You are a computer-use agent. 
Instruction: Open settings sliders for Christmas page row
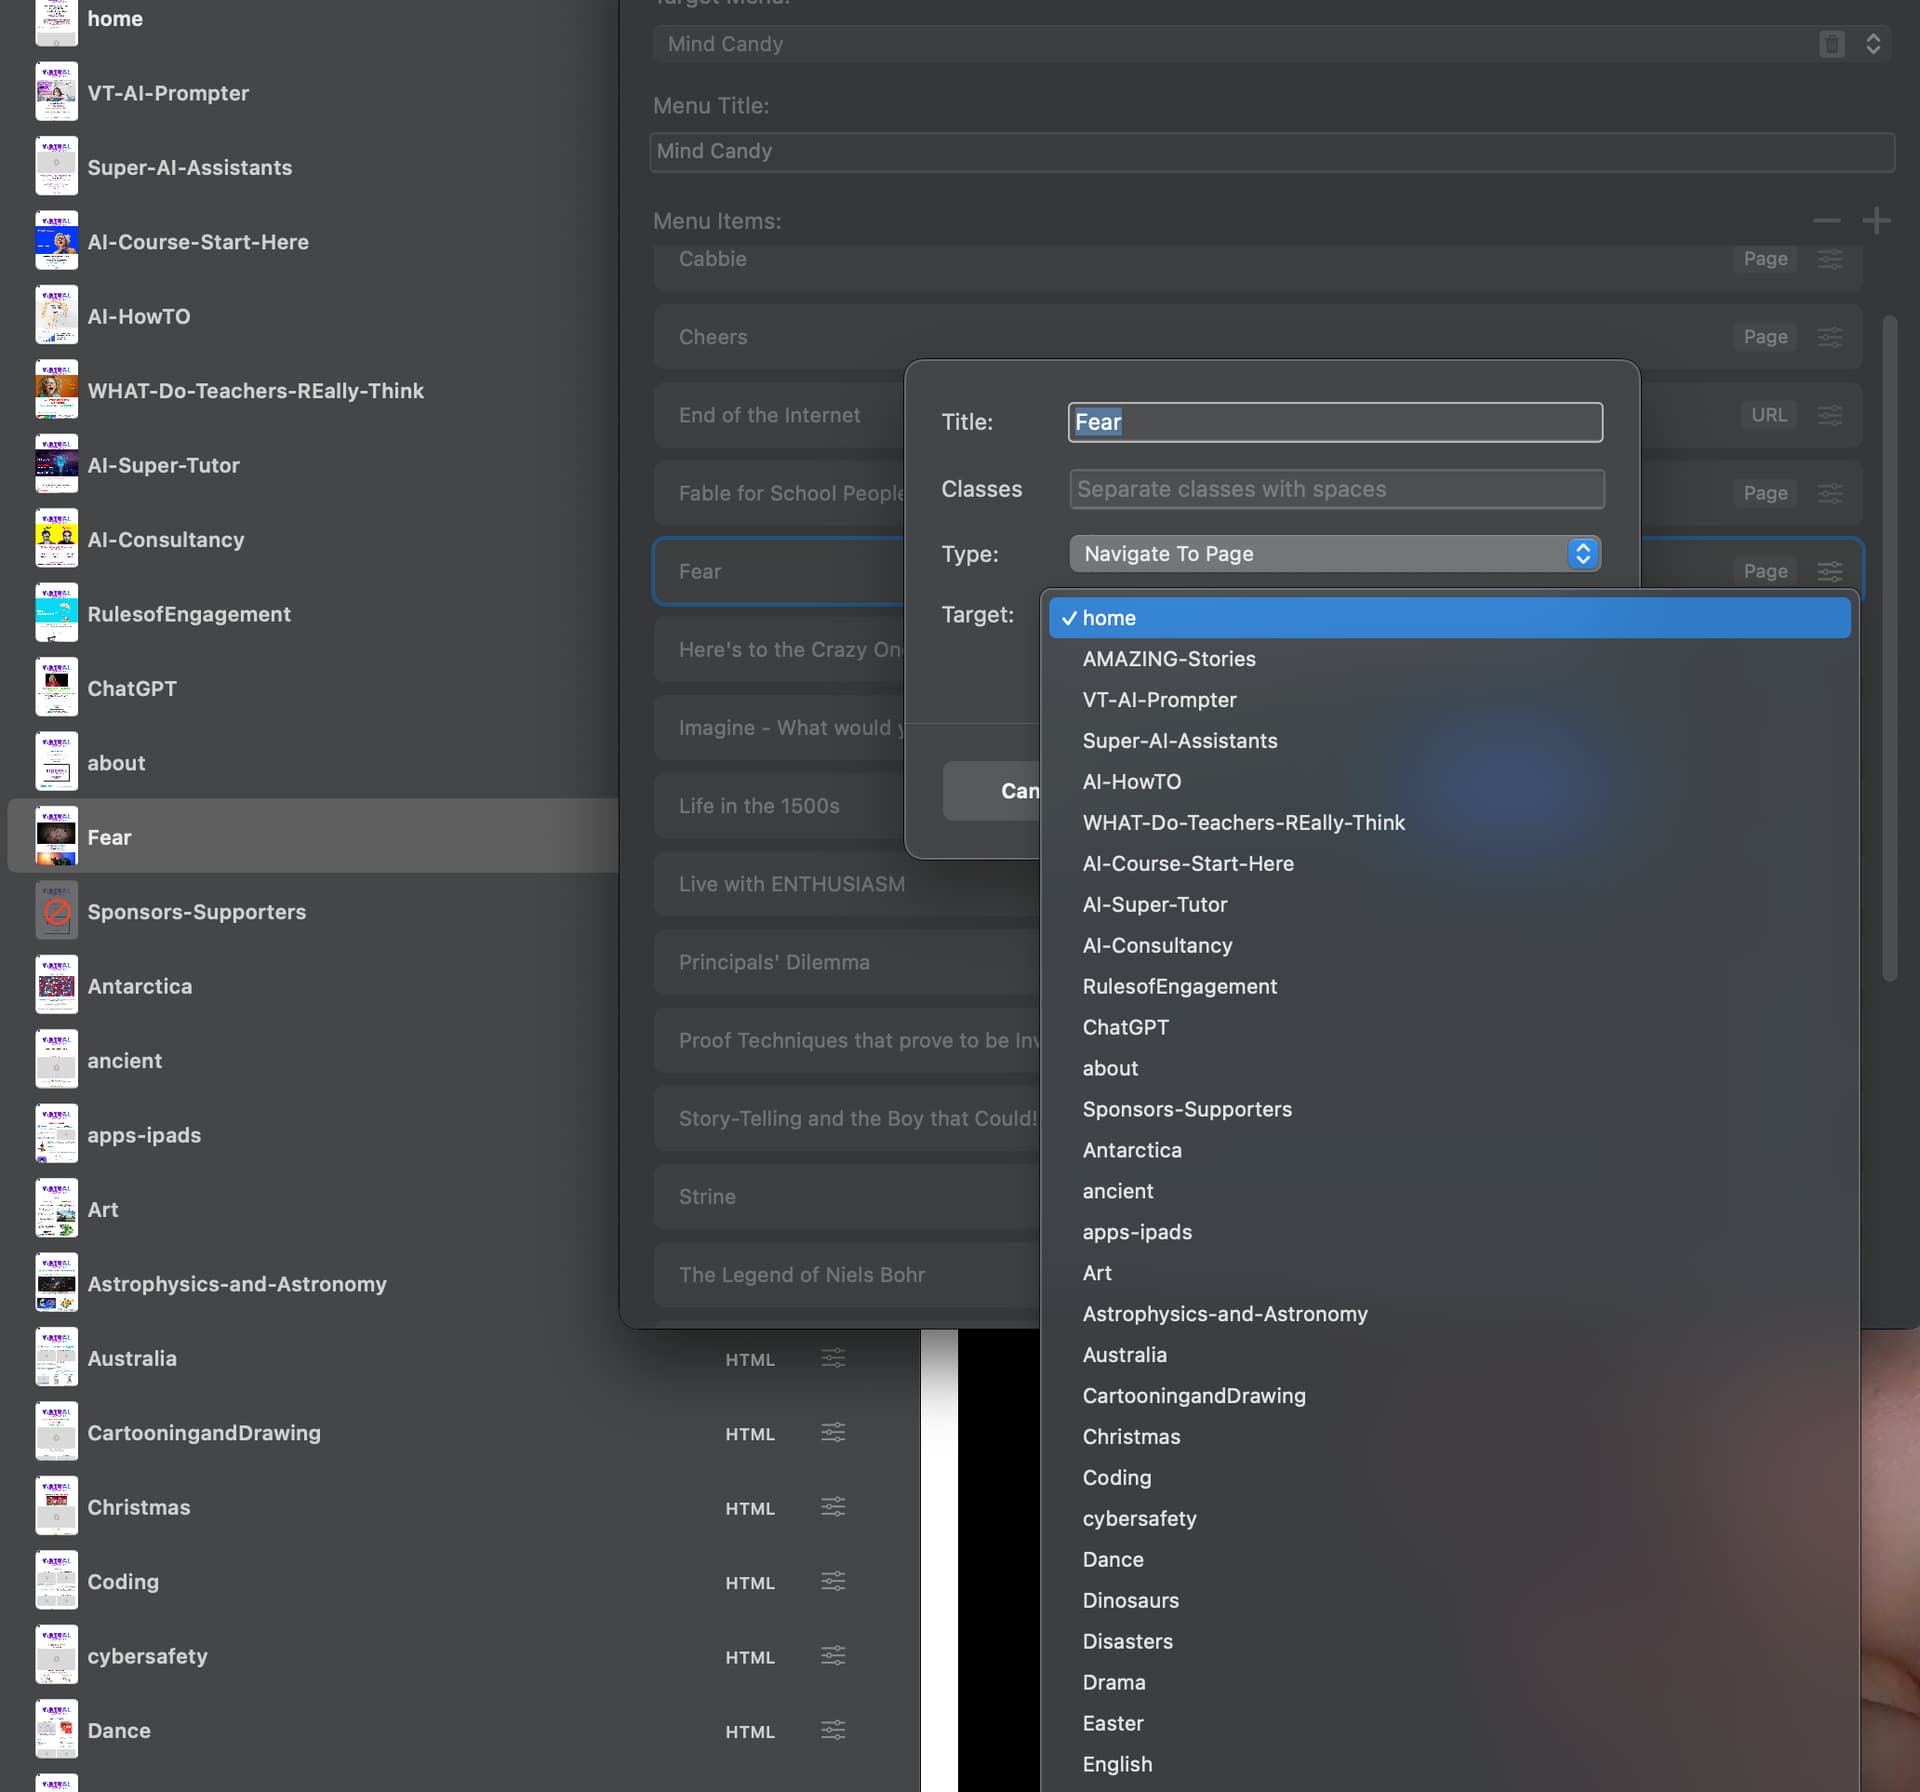[833, 1507]
